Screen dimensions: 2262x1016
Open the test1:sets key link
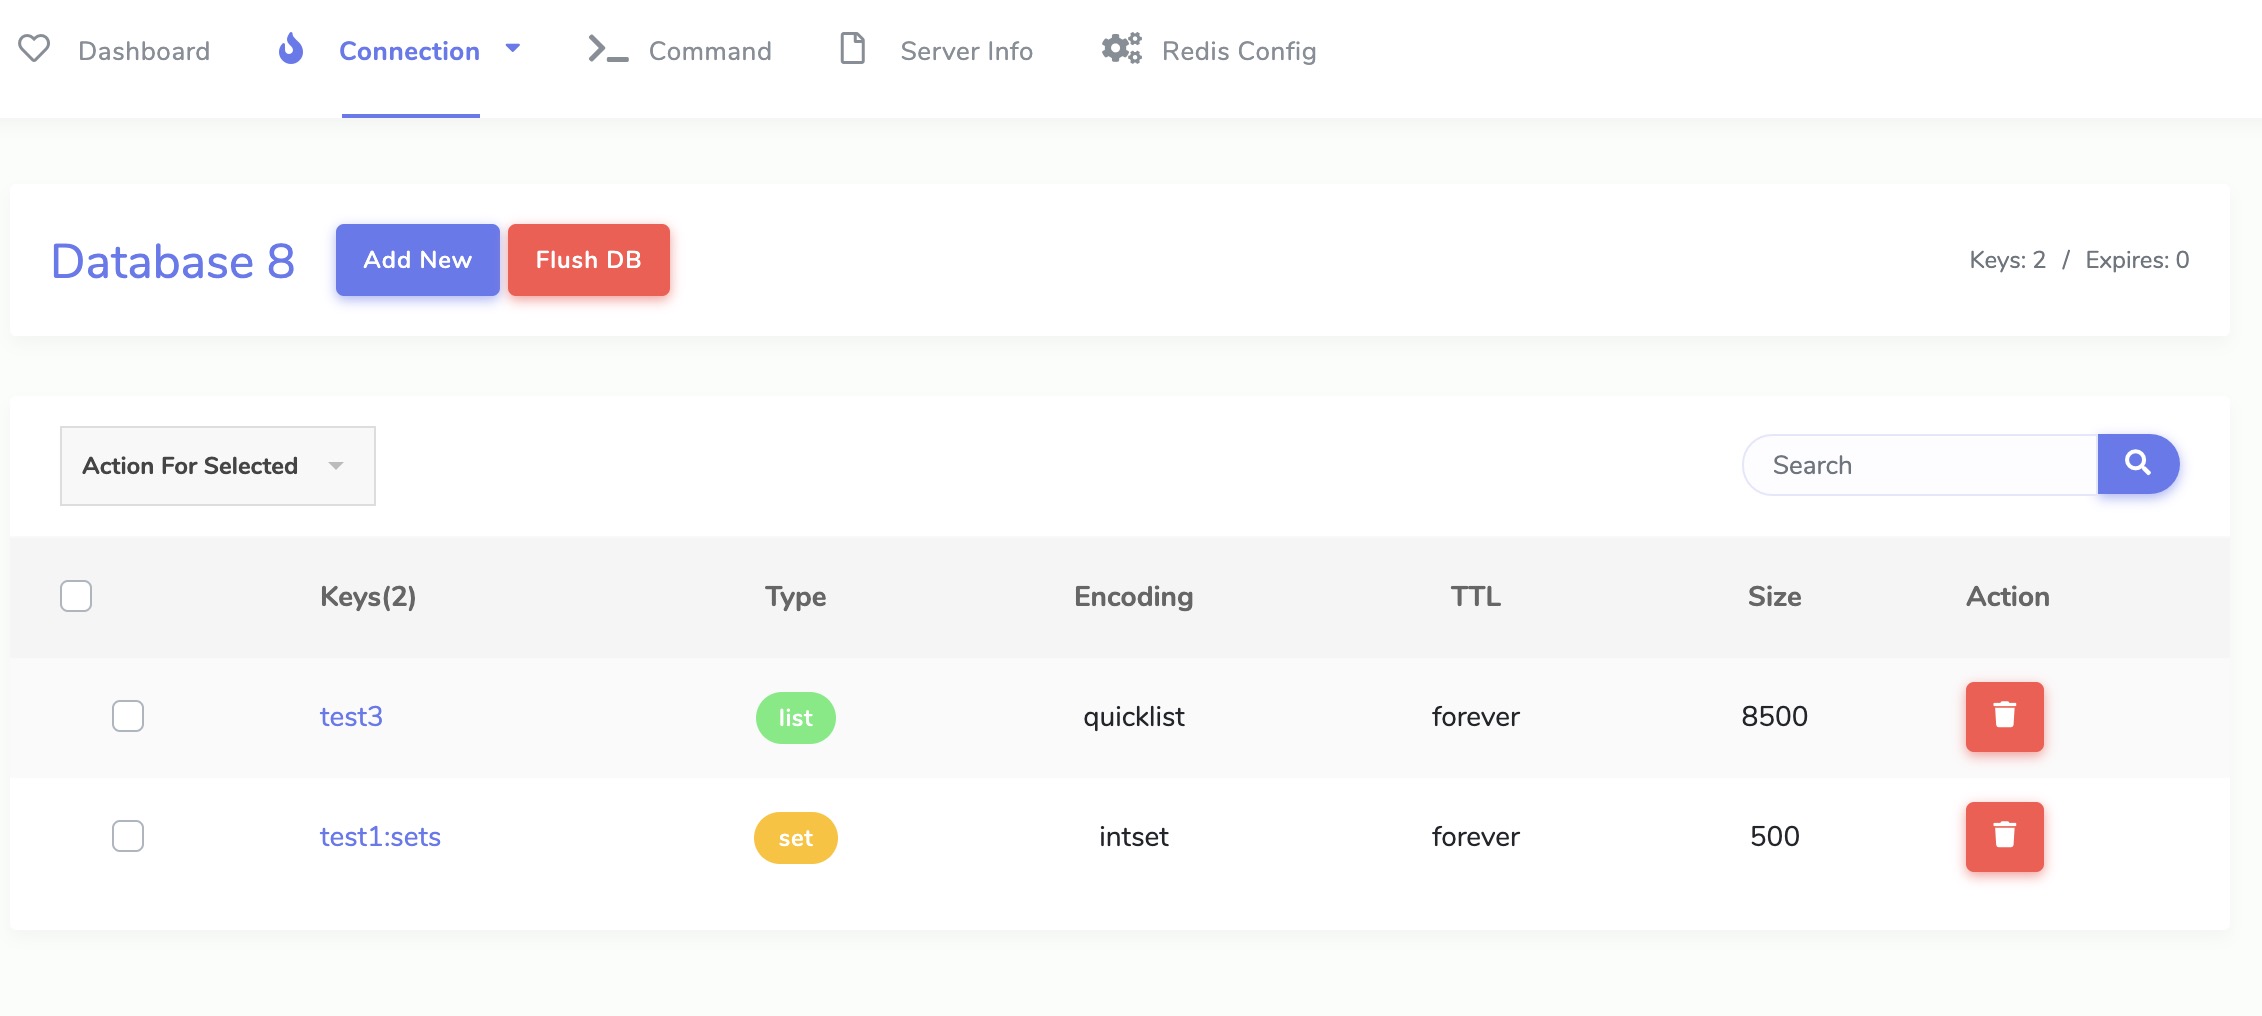380,836
